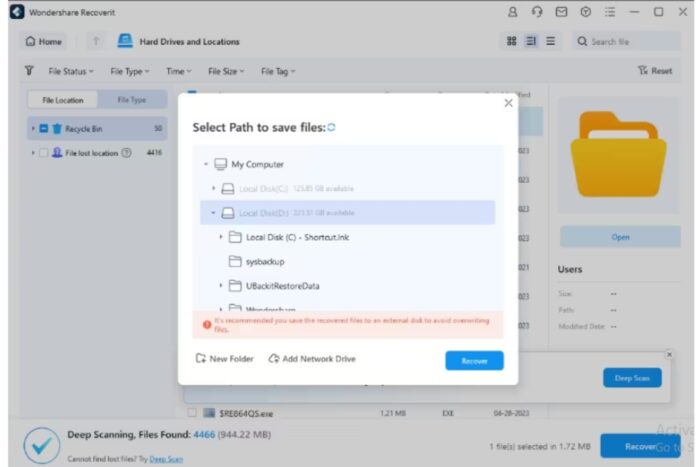Open the Time filter dropdown
Viewport: 700px width, 467px height.
click(179, 71)
